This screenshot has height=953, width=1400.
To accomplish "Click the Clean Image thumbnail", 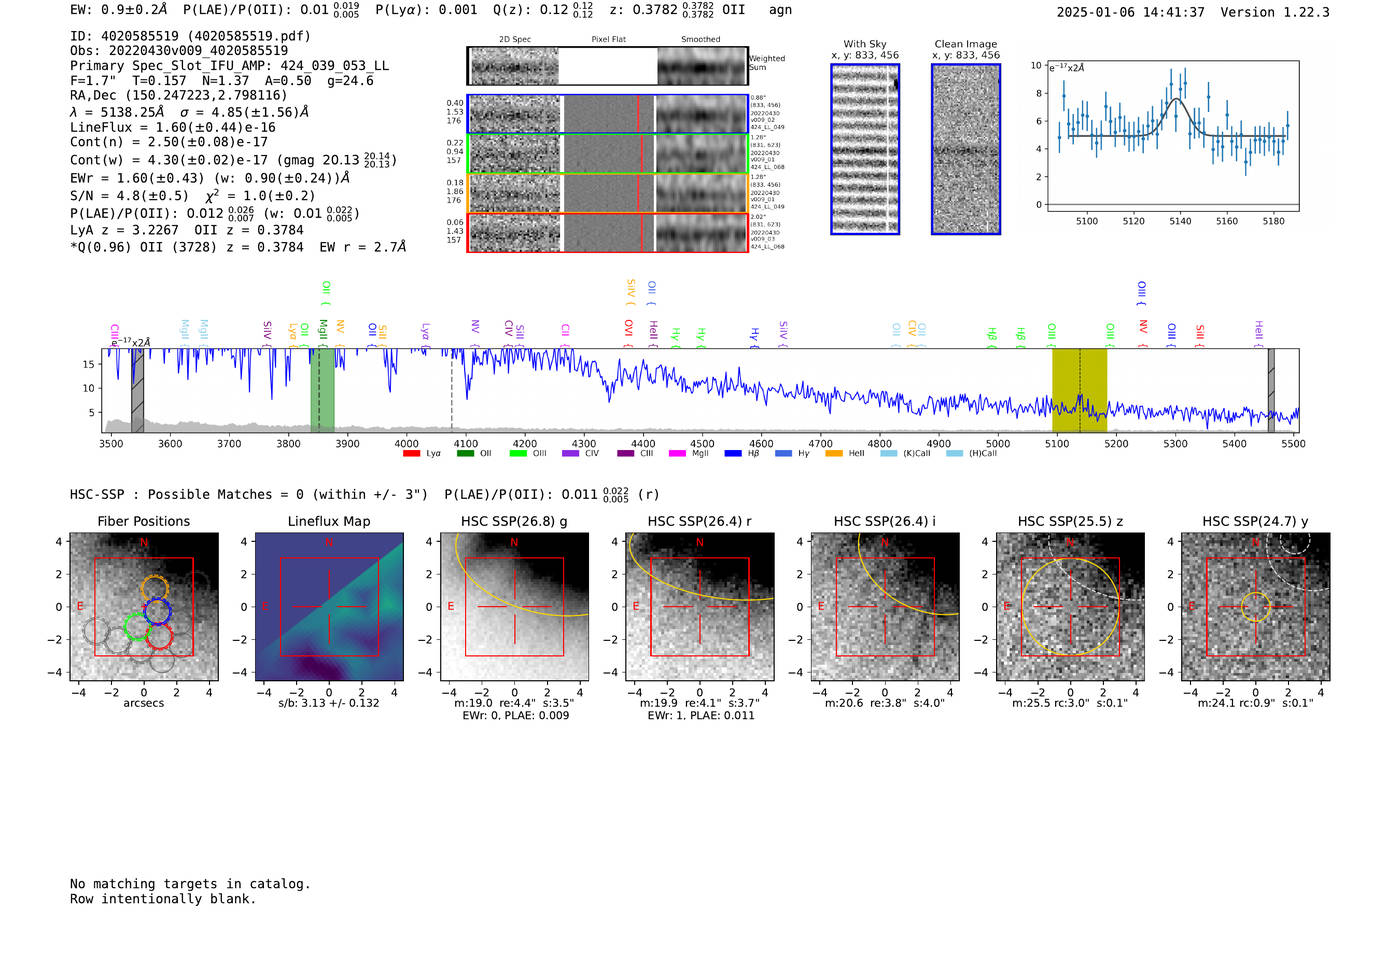I will [966, 149].
